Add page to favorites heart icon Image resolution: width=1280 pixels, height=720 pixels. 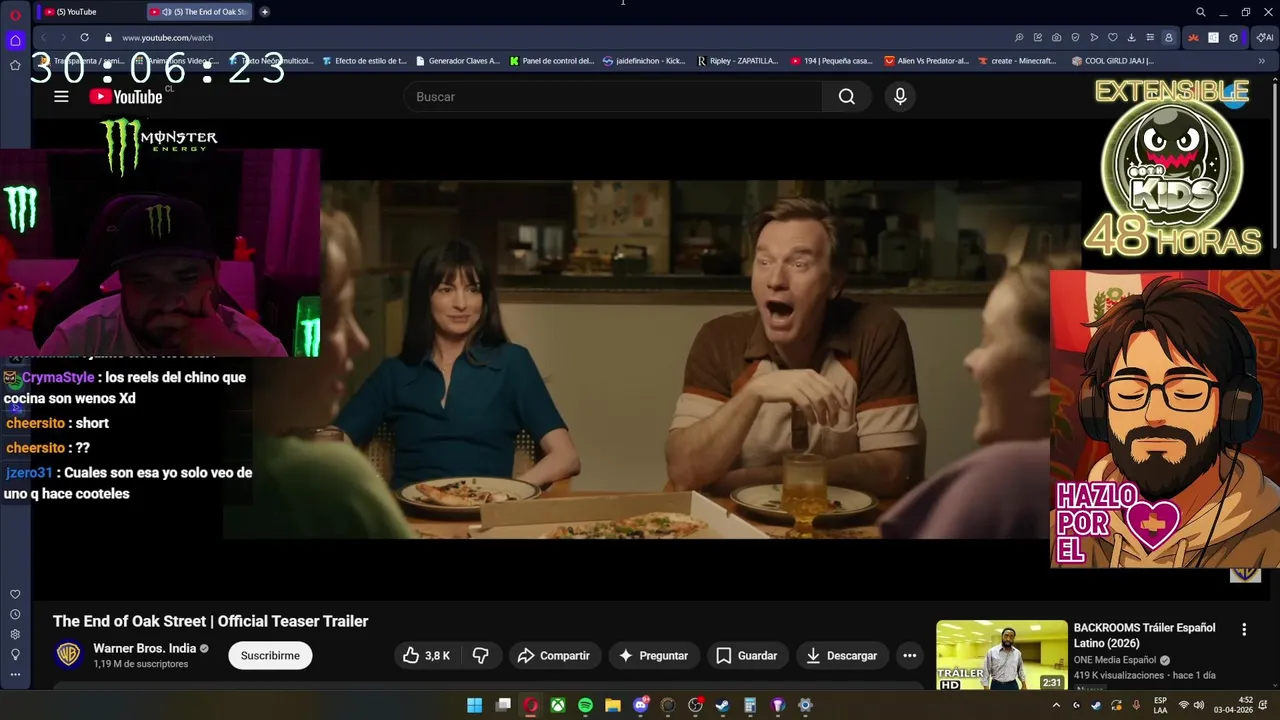tap(1112, 37)
